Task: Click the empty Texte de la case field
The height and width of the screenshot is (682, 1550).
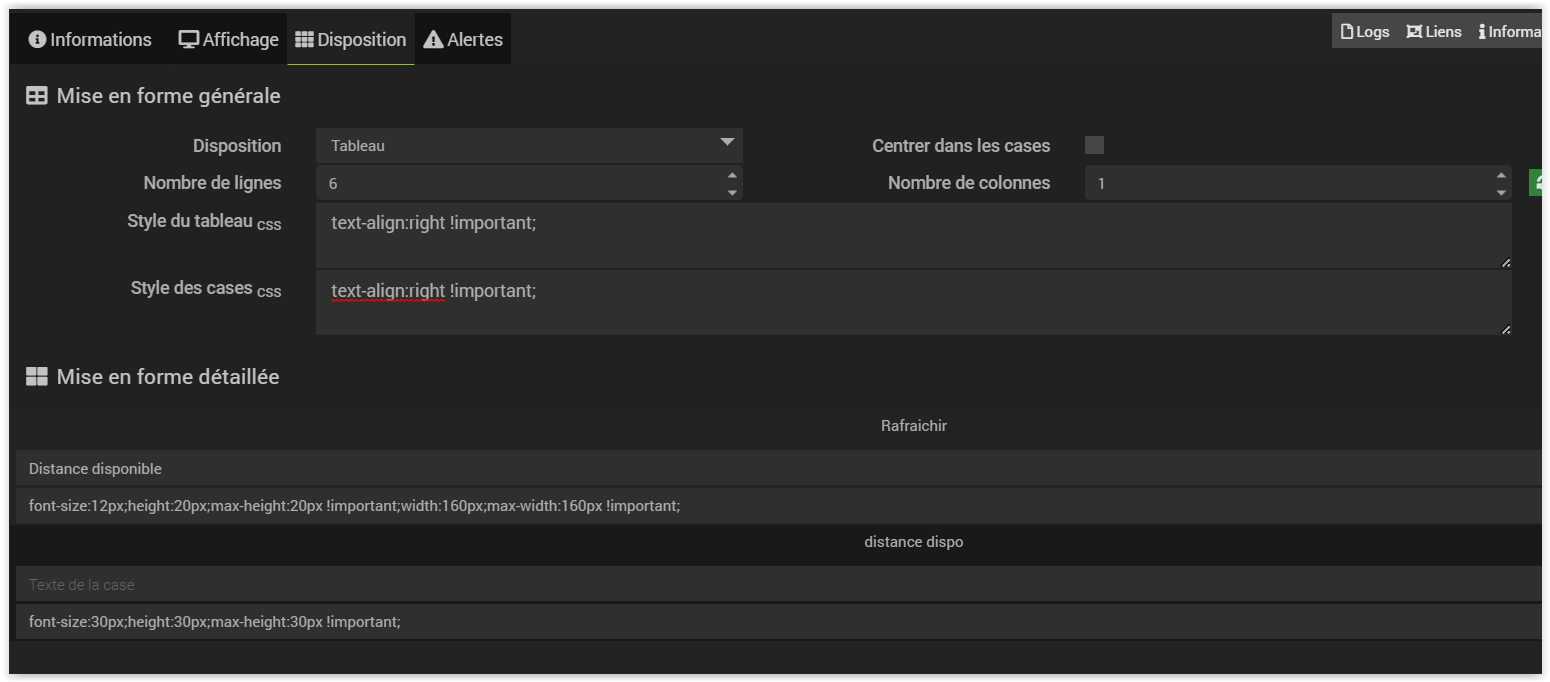Action: pos(775,584)
